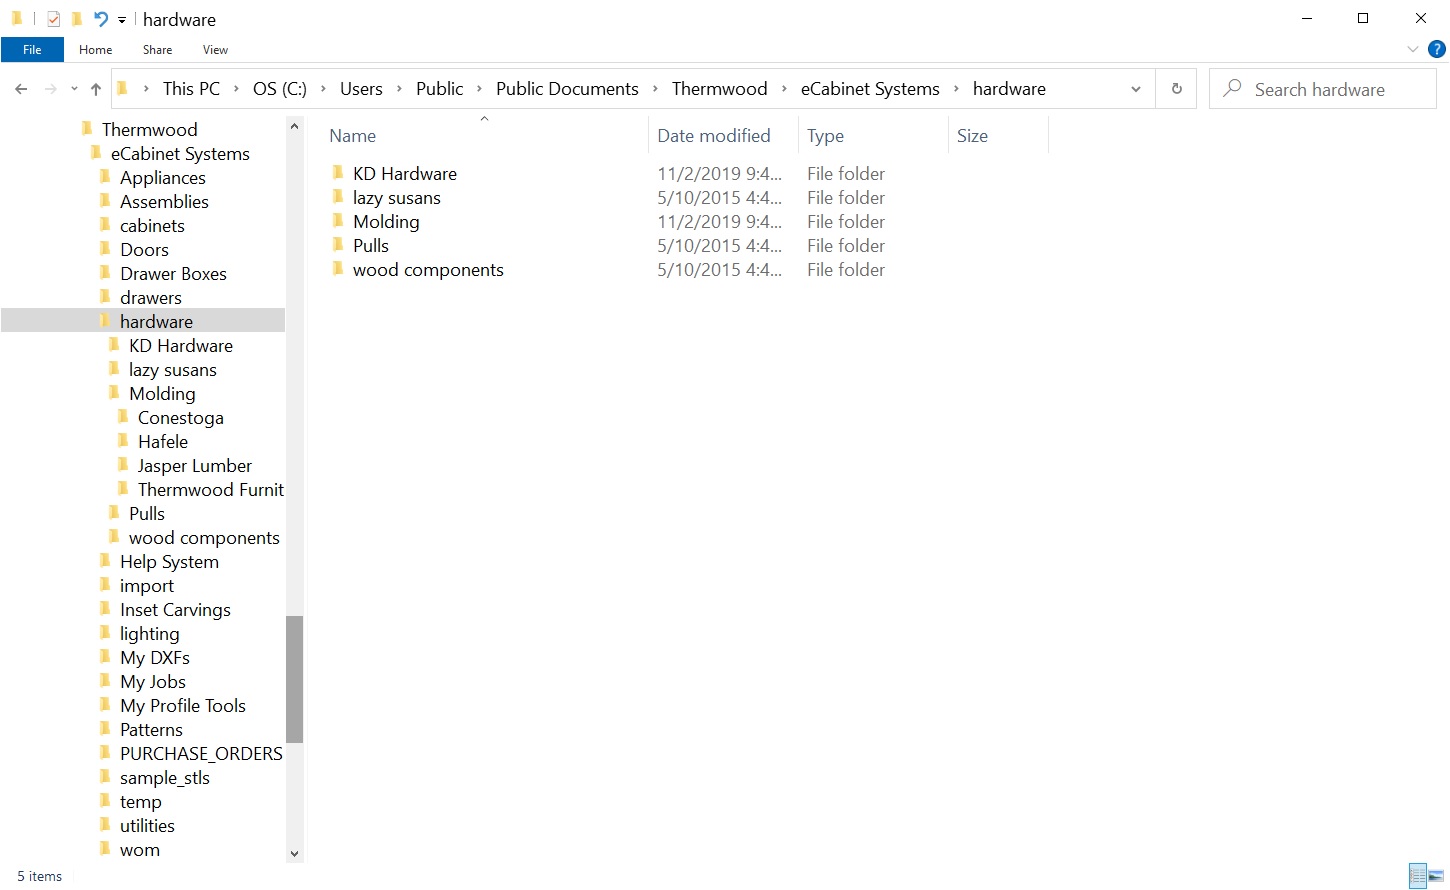This screenshot has width=1450, height=890.
Task: Open the Customize Quick Access Toolbar dropdown
Action: (122, 20)
